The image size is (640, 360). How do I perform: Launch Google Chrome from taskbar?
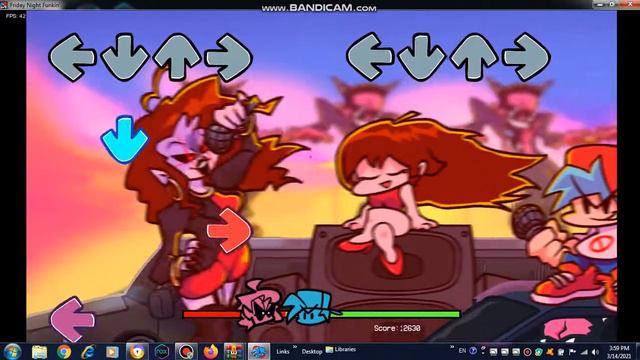(64, 351)
